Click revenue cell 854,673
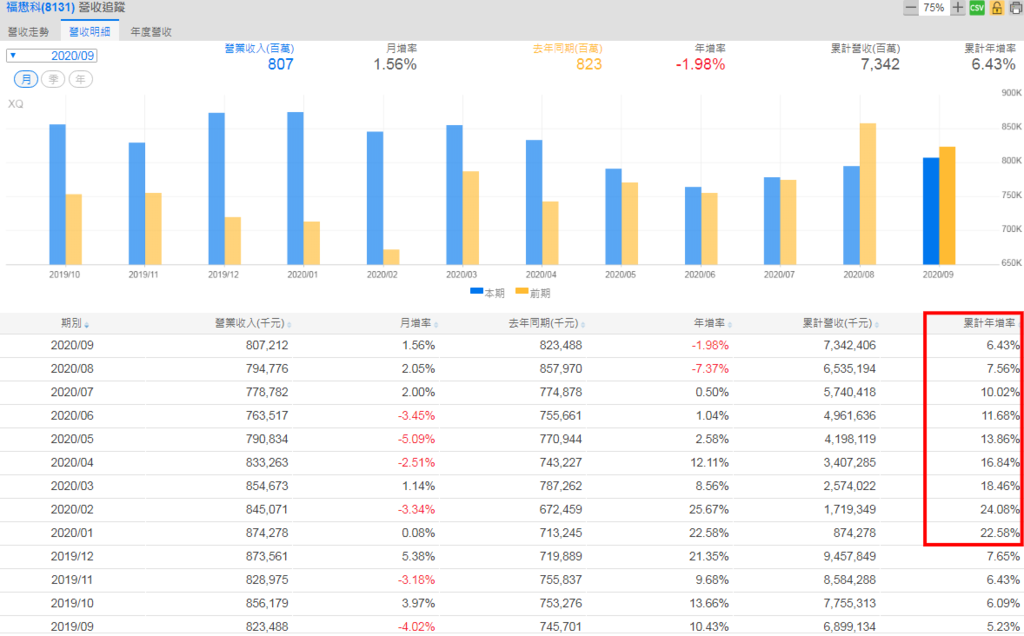The image size is (1024, 636). tap(267, 486)
